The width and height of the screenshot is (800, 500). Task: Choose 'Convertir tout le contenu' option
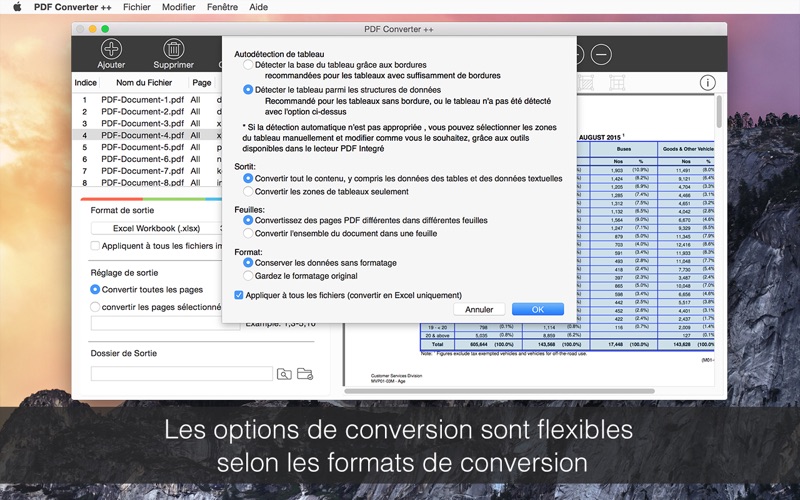(248, 179)
